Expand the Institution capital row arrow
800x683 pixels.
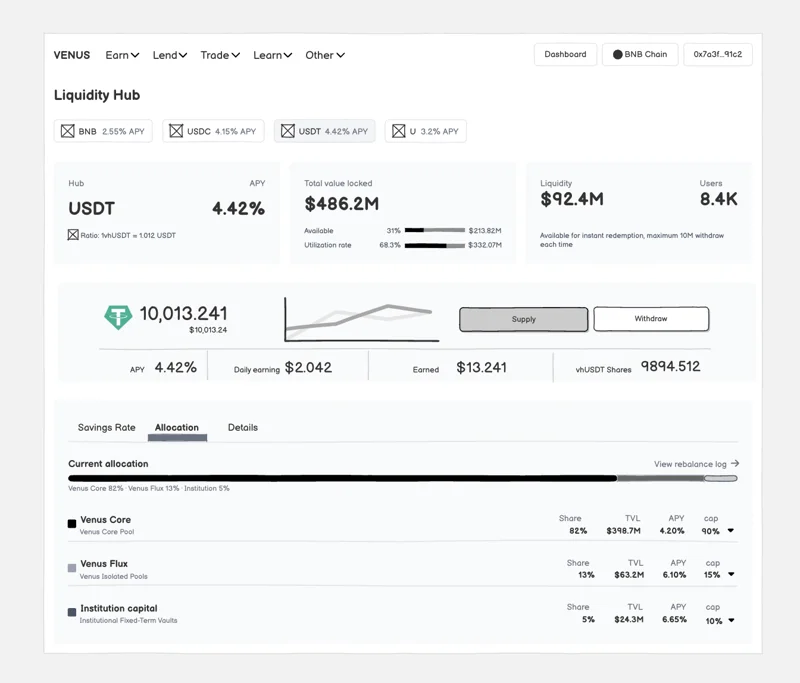coord(731,620)
